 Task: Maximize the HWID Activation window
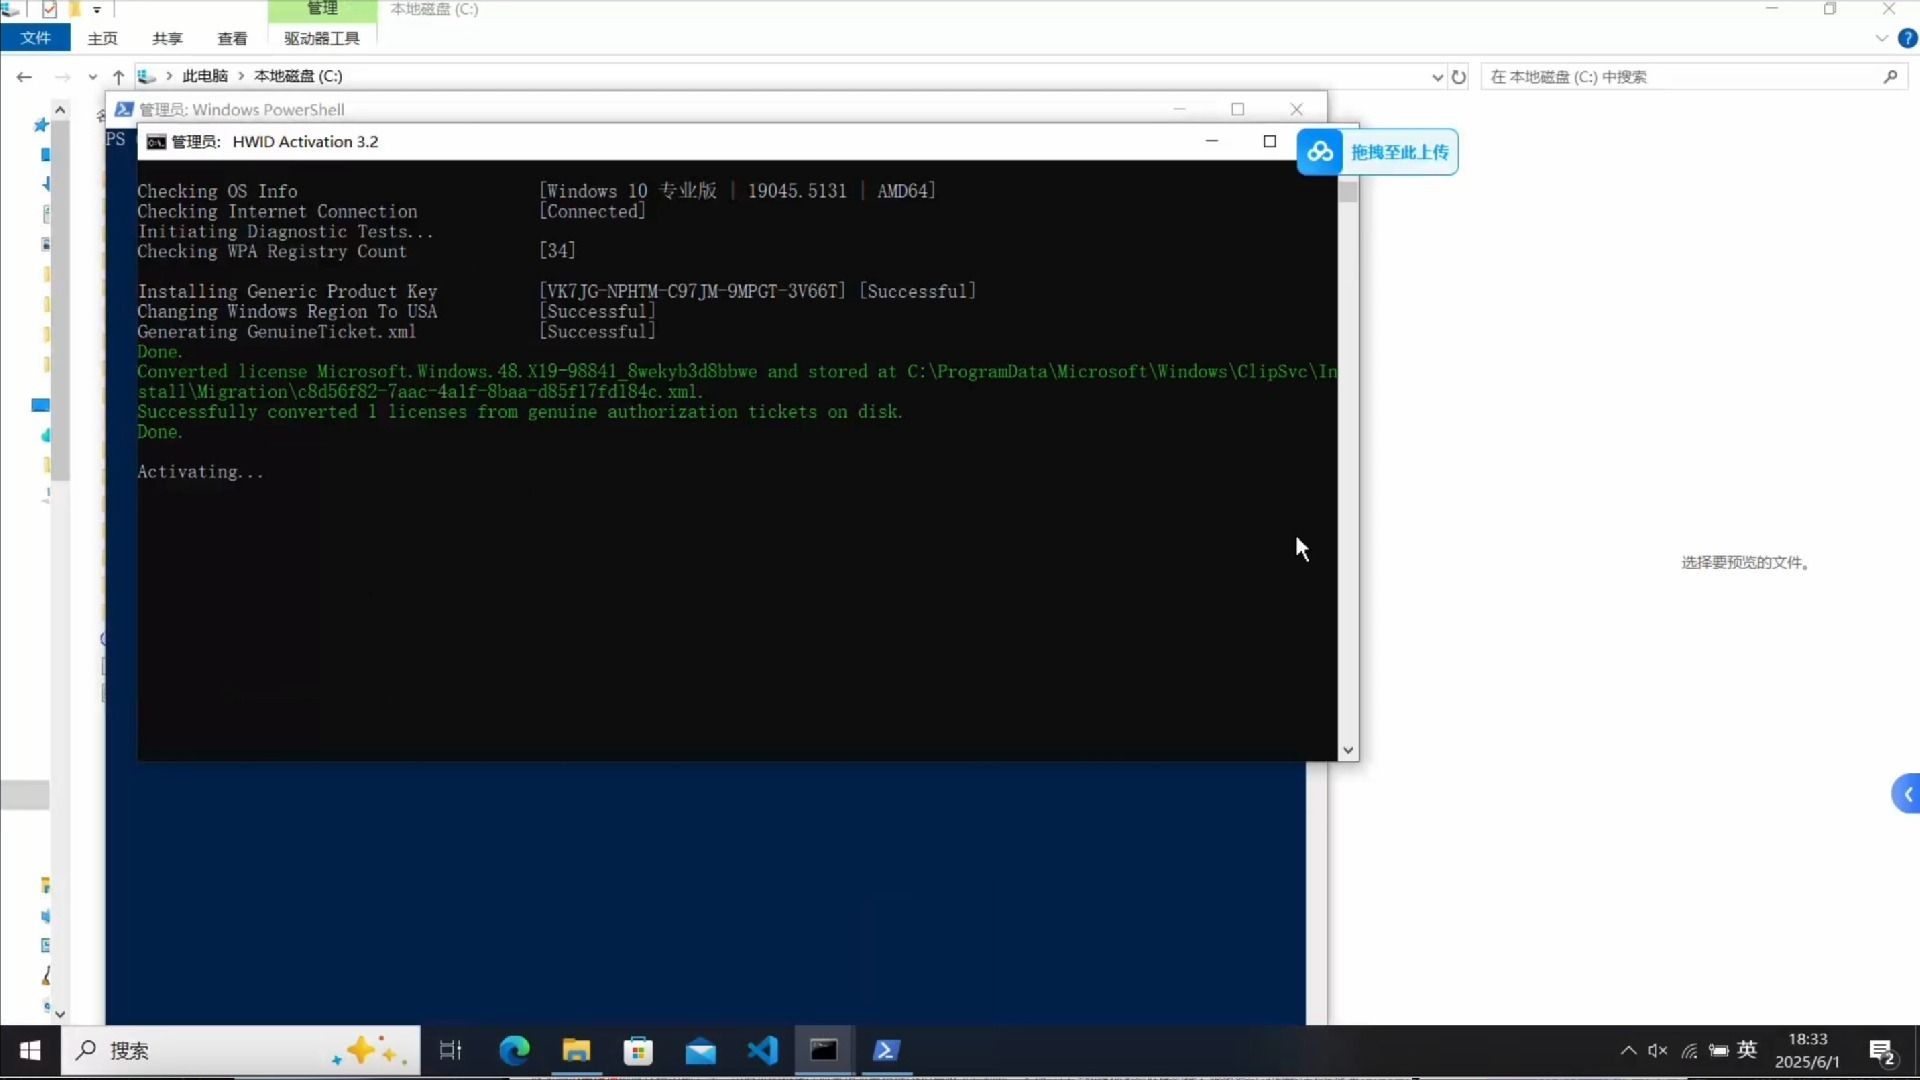click(1270, 141)
